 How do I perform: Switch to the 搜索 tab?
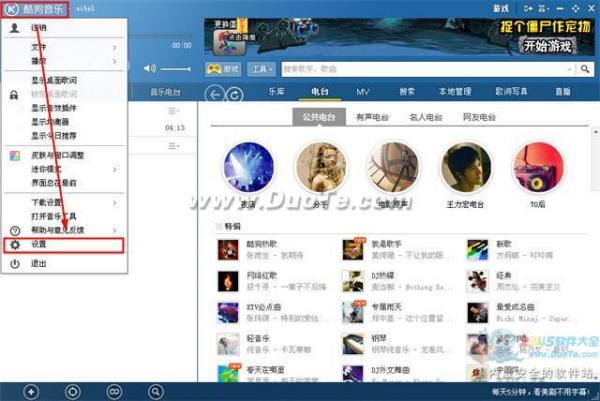pyautogui.click(x=407, y=91)
